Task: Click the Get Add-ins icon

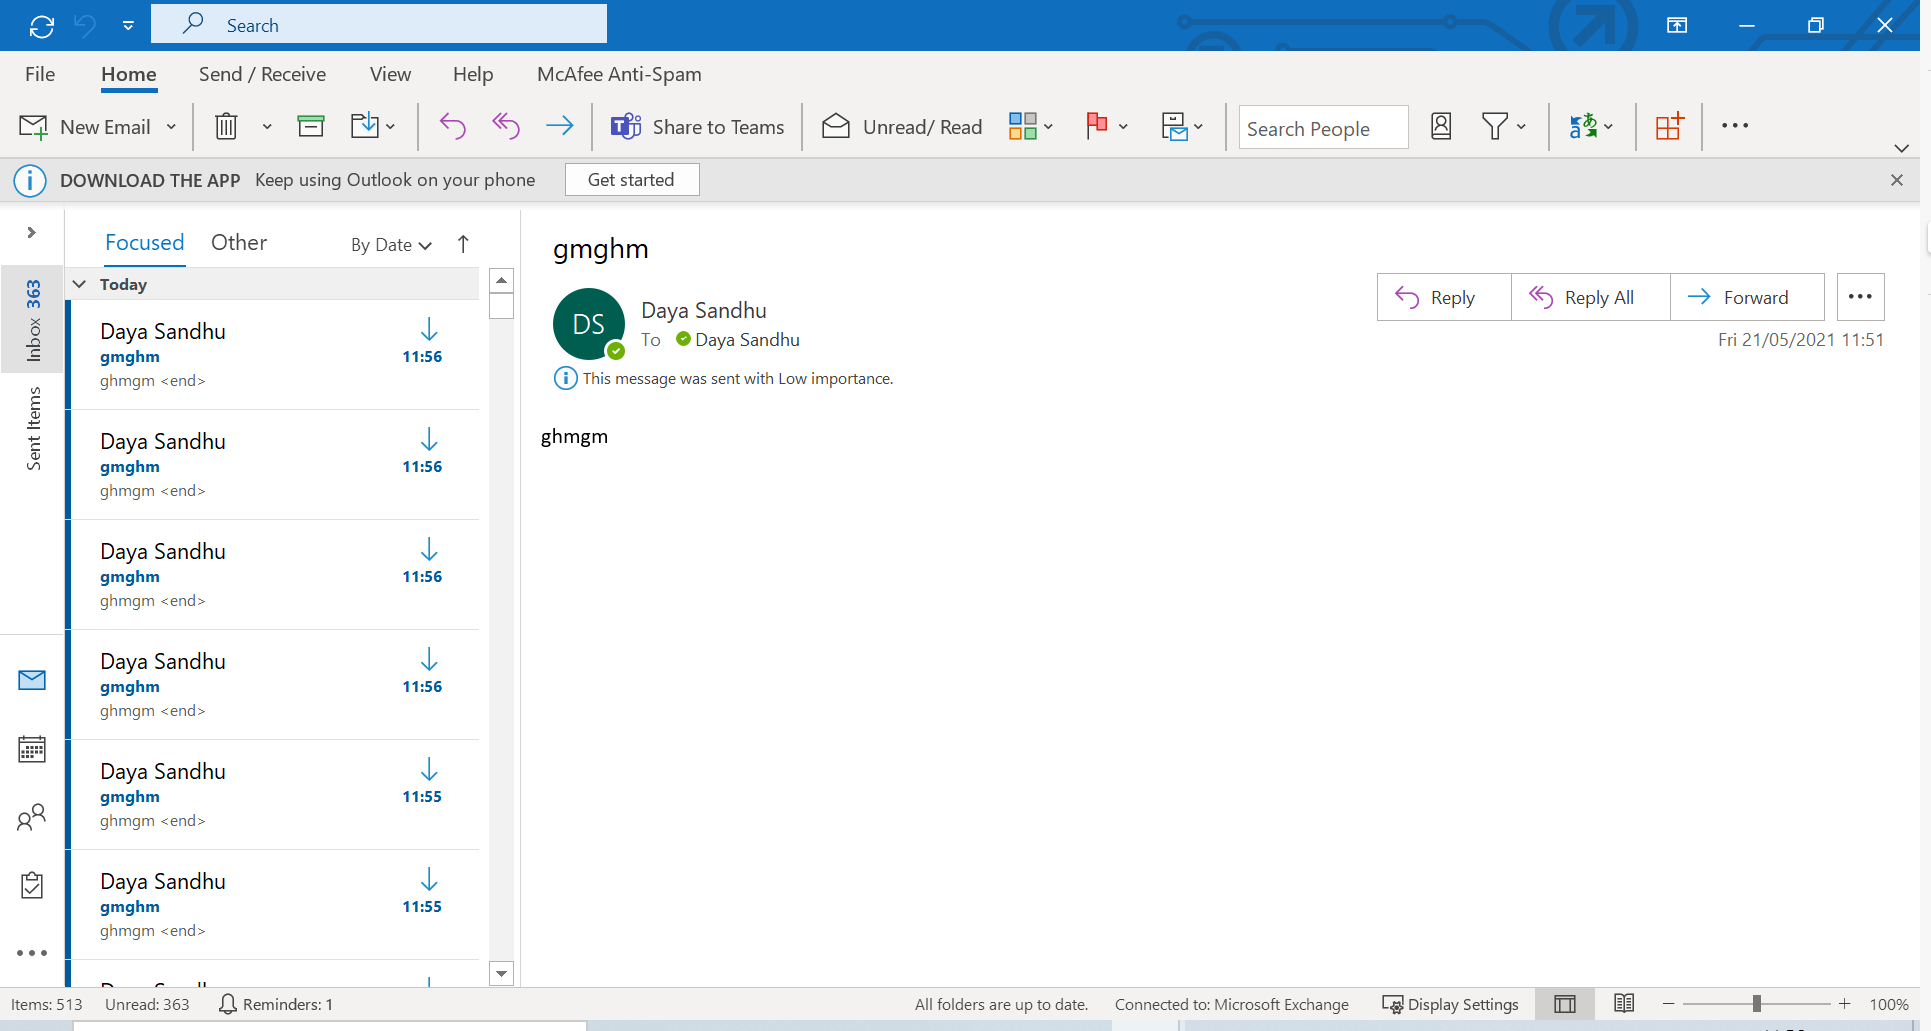Action: point(1669,126)
